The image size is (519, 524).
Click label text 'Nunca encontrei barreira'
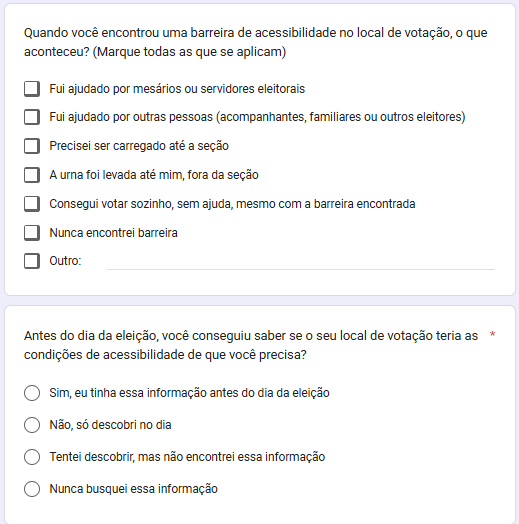tap(114, 233)
